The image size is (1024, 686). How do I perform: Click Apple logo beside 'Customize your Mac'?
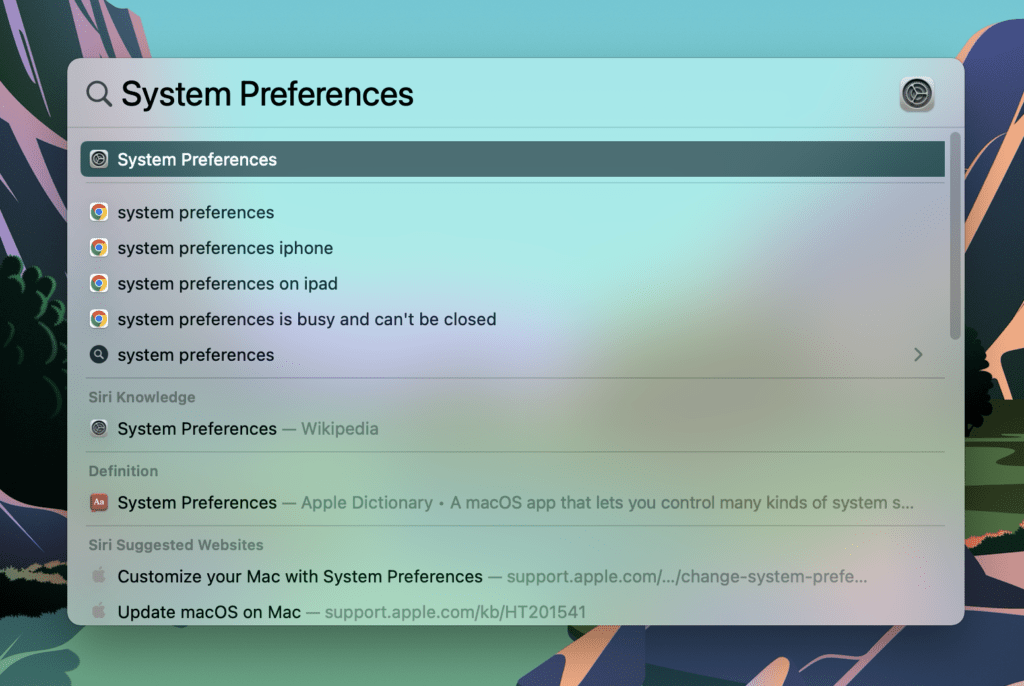pos(99,576)
